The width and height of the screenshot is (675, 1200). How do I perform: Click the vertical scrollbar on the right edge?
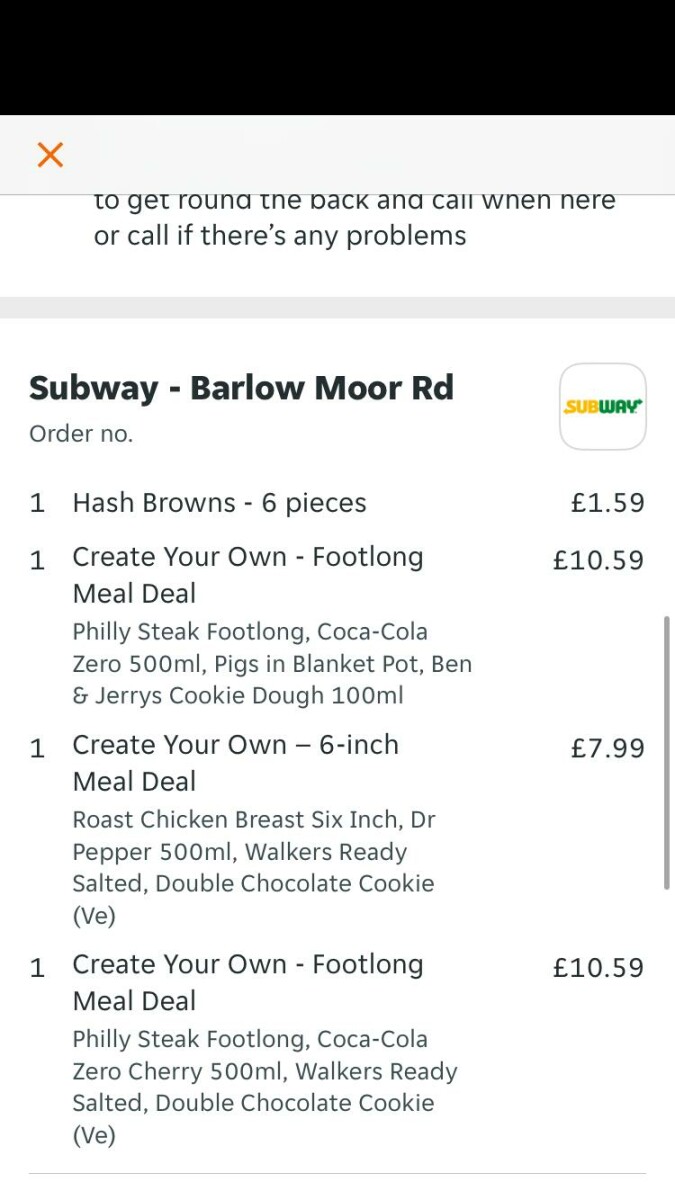[667, 752]
